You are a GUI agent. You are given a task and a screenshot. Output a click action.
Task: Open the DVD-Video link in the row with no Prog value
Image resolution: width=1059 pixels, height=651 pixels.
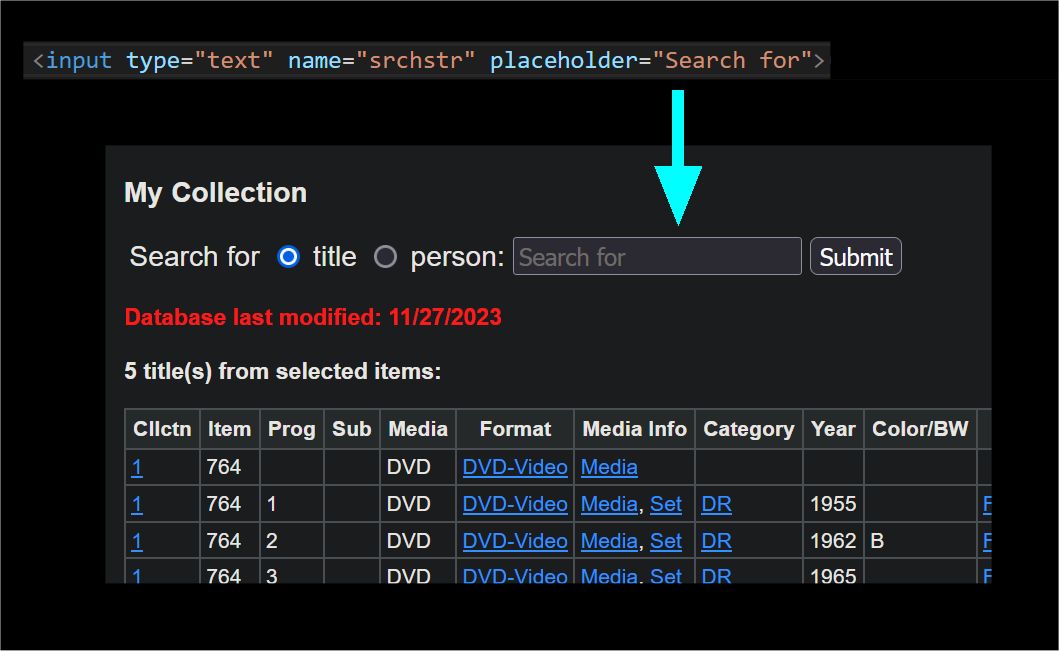tap(515, 467)
